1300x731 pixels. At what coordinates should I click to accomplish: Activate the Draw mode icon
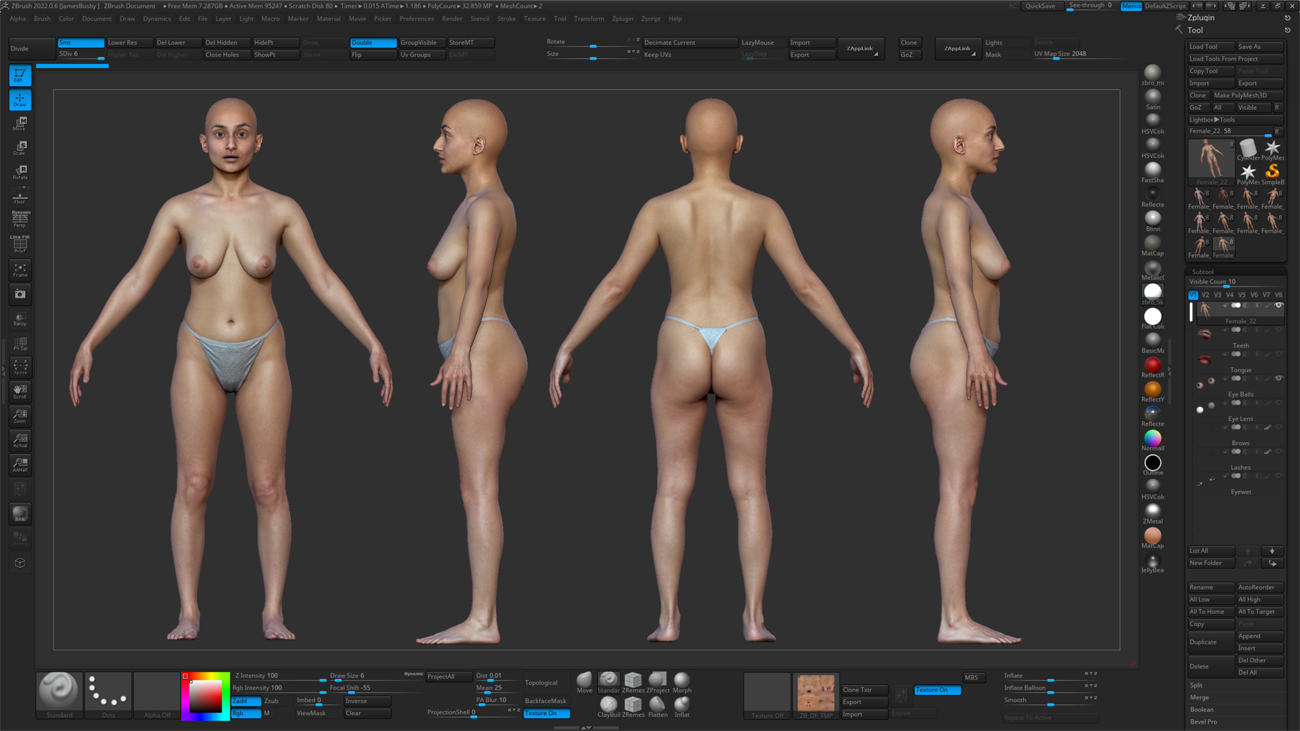(x=19, y=99)
